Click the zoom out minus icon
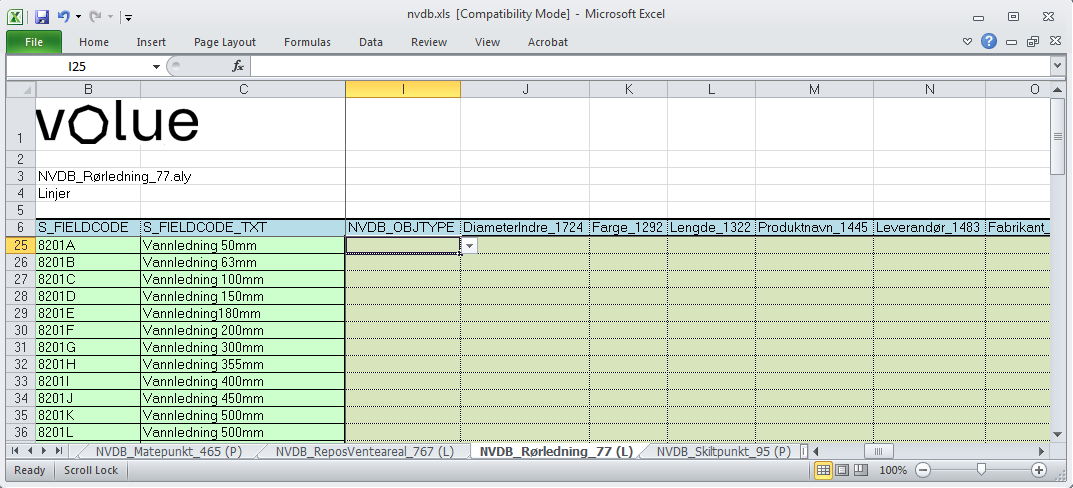Screen dimensions: 1073x488 (923, 470)
